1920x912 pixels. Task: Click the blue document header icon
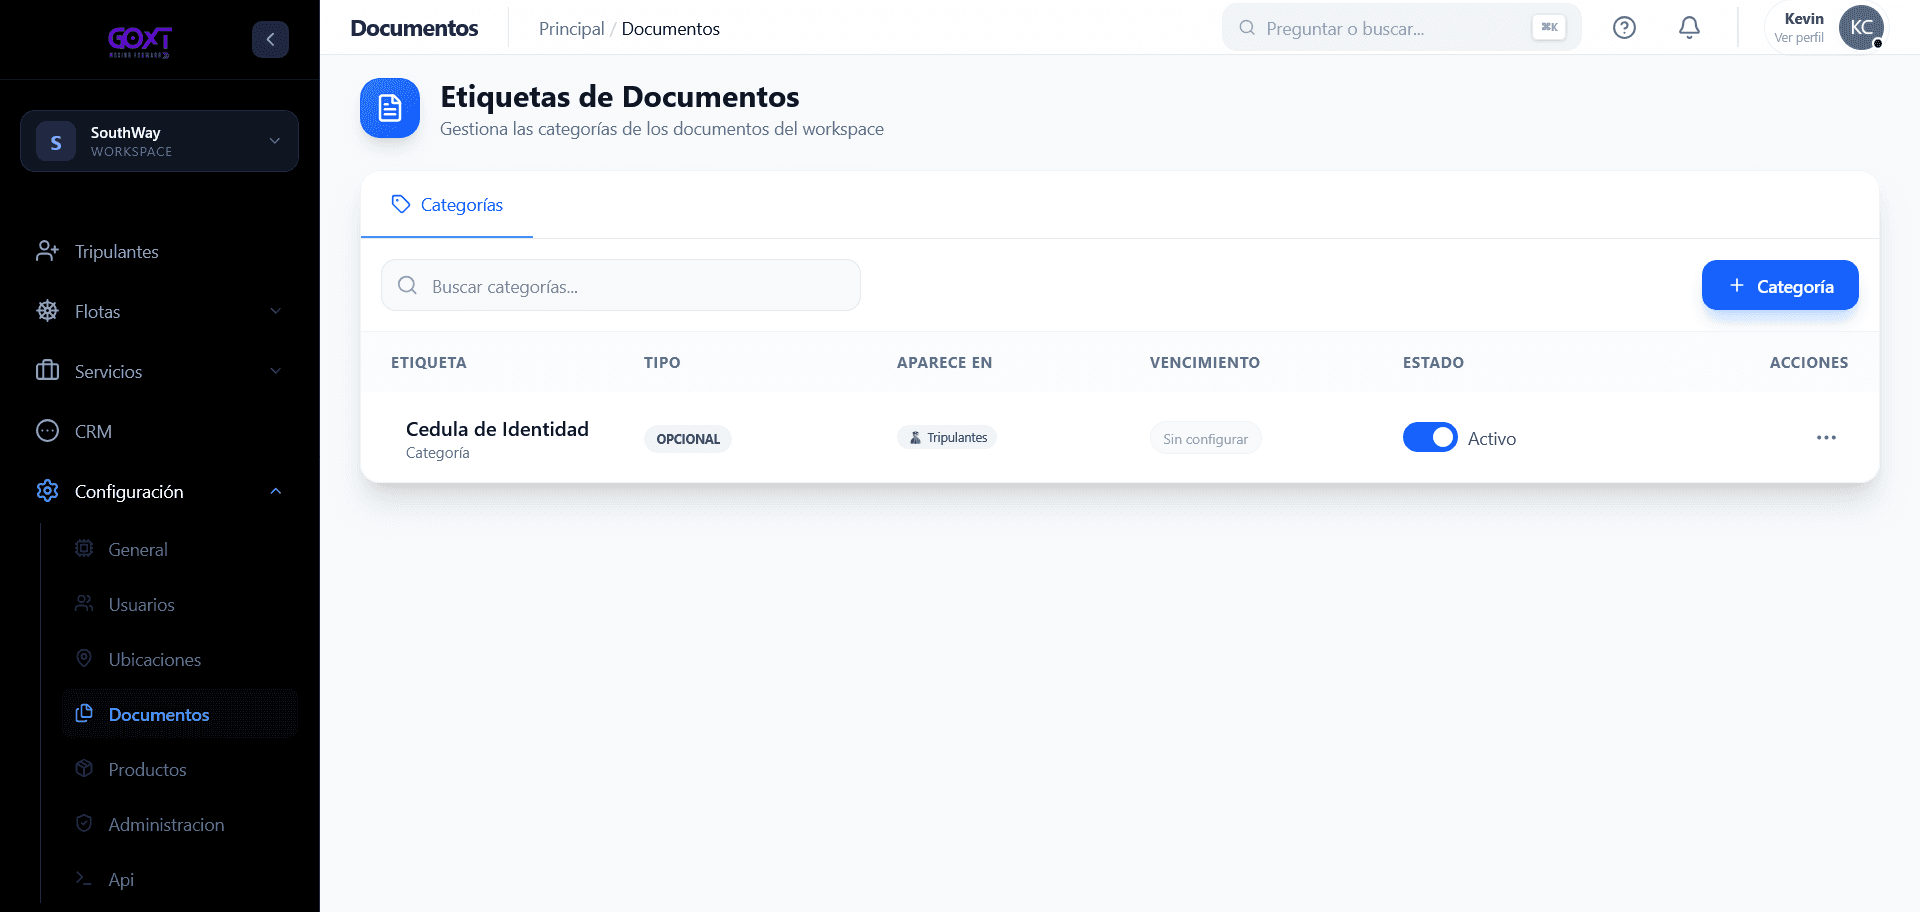(x=390, y=108)
